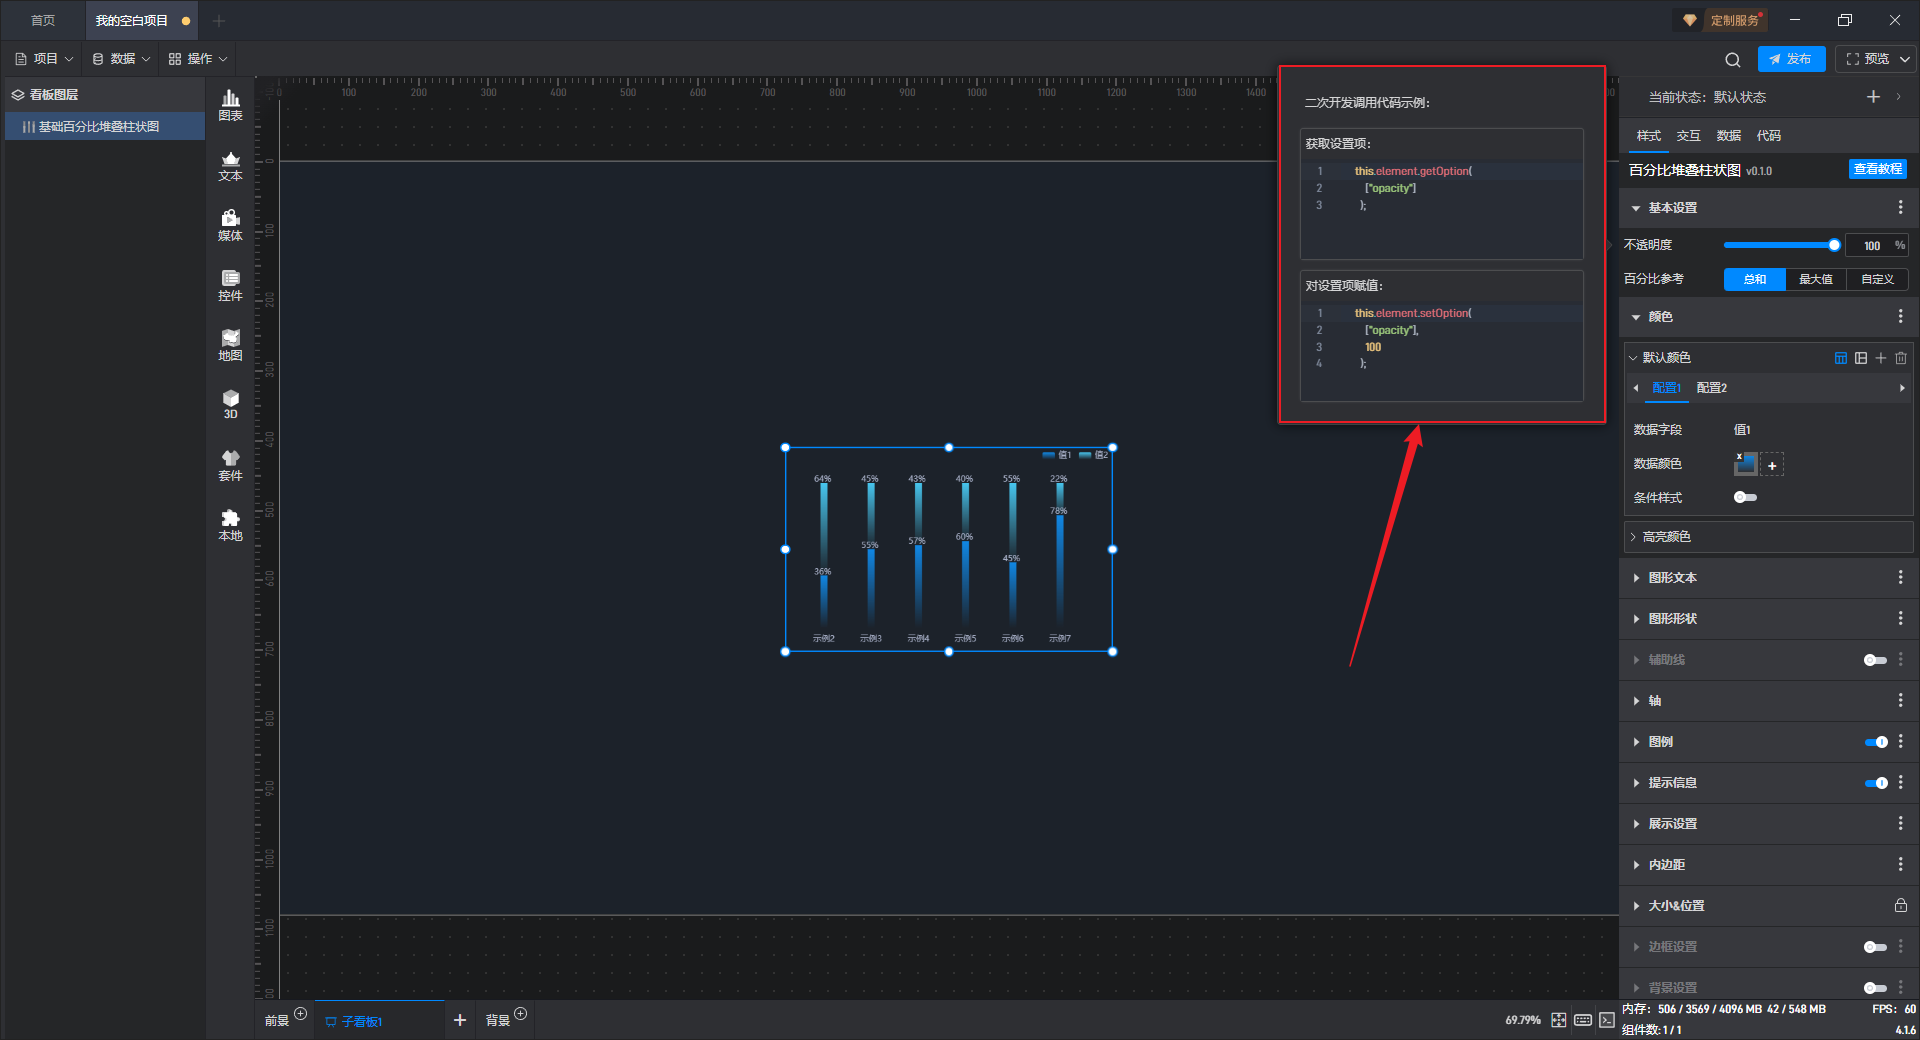This screenshot has height=1040, width=1920.
Task: Enable the 辅助线 guide line toggle
Action: [x=1875, y=660]
